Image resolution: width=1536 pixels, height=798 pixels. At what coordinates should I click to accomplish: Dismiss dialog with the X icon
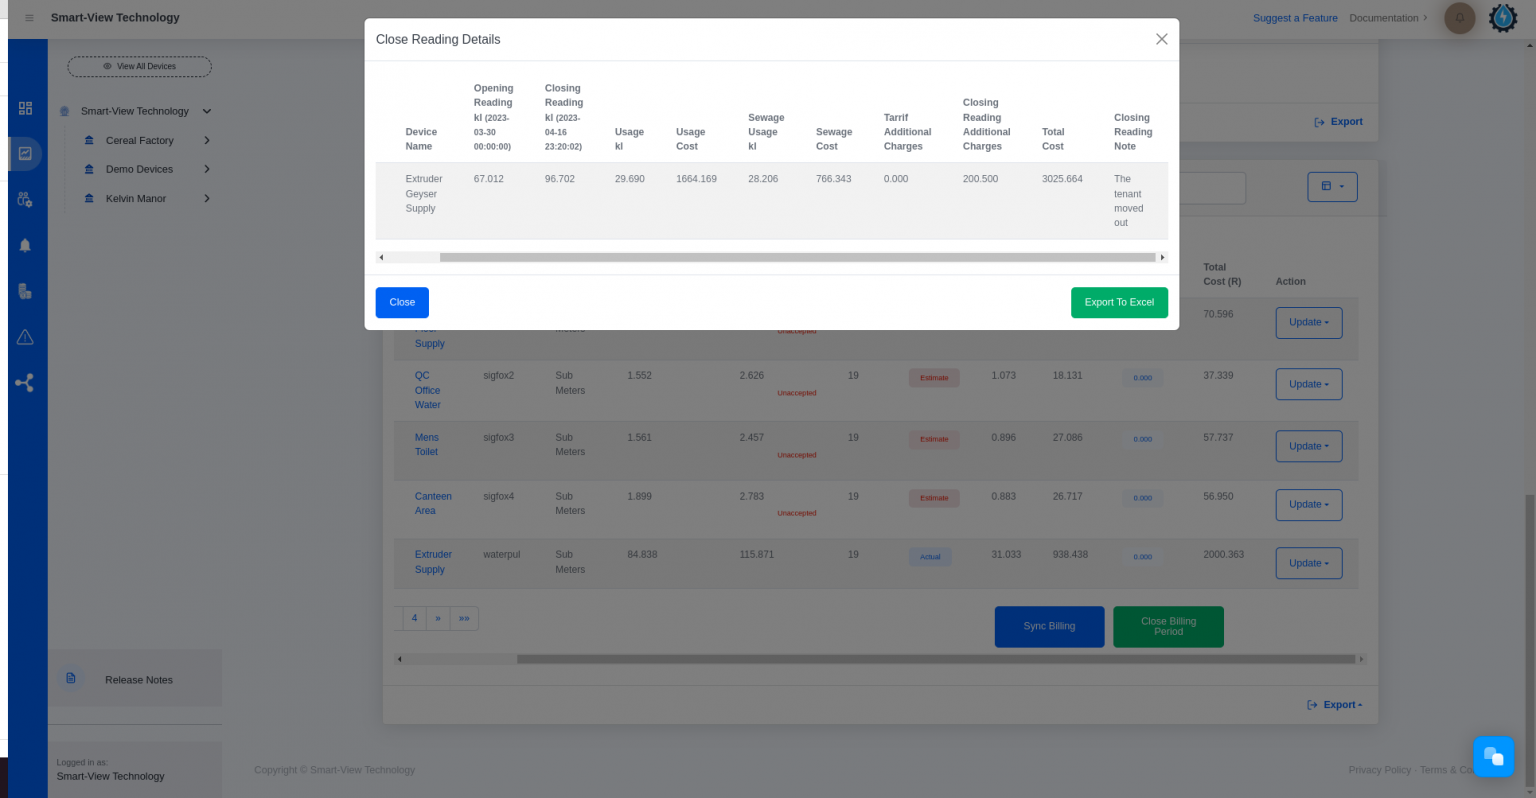point(1161,39)
